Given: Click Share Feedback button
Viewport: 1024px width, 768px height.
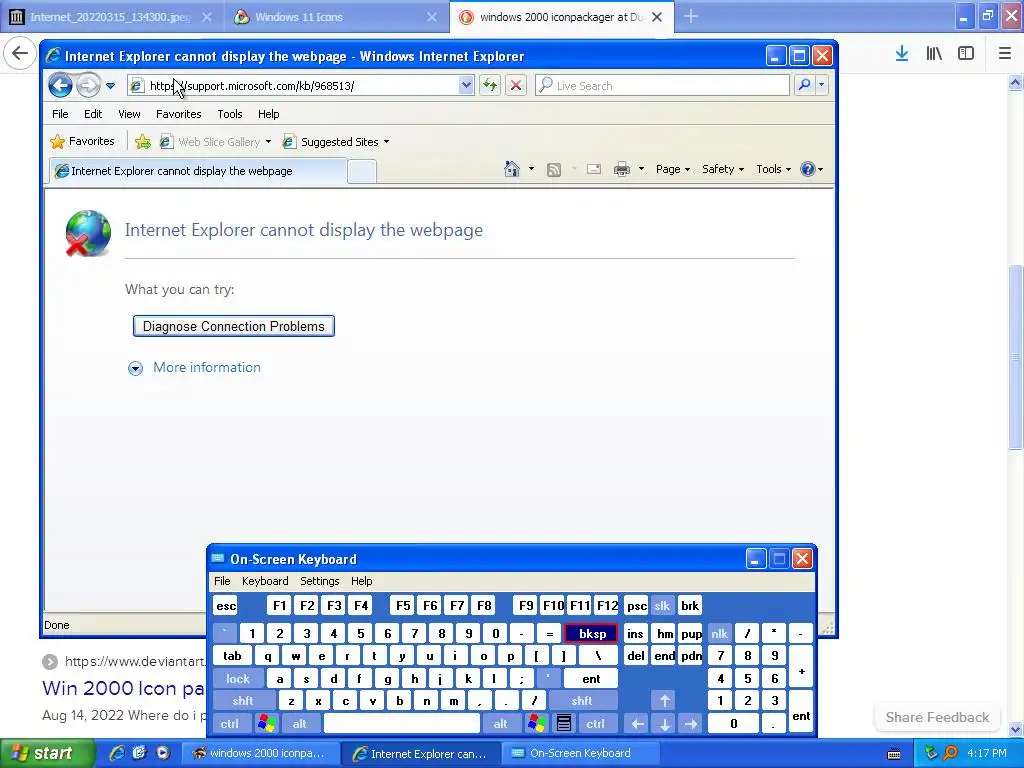Looking at the screenshot, I should (937, 717).
